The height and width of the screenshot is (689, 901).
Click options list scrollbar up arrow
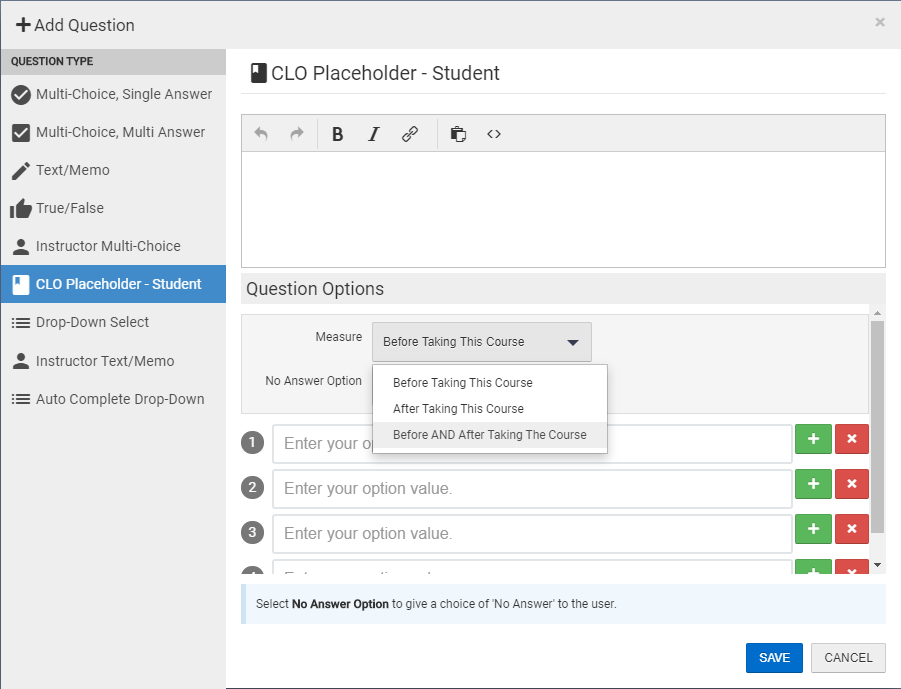pyautogui.click(x=877, y=313)
